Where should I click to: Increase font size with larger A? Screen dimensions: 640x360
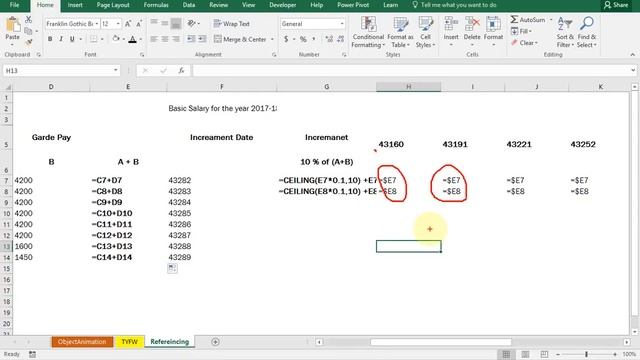click(x=128, y=24)
